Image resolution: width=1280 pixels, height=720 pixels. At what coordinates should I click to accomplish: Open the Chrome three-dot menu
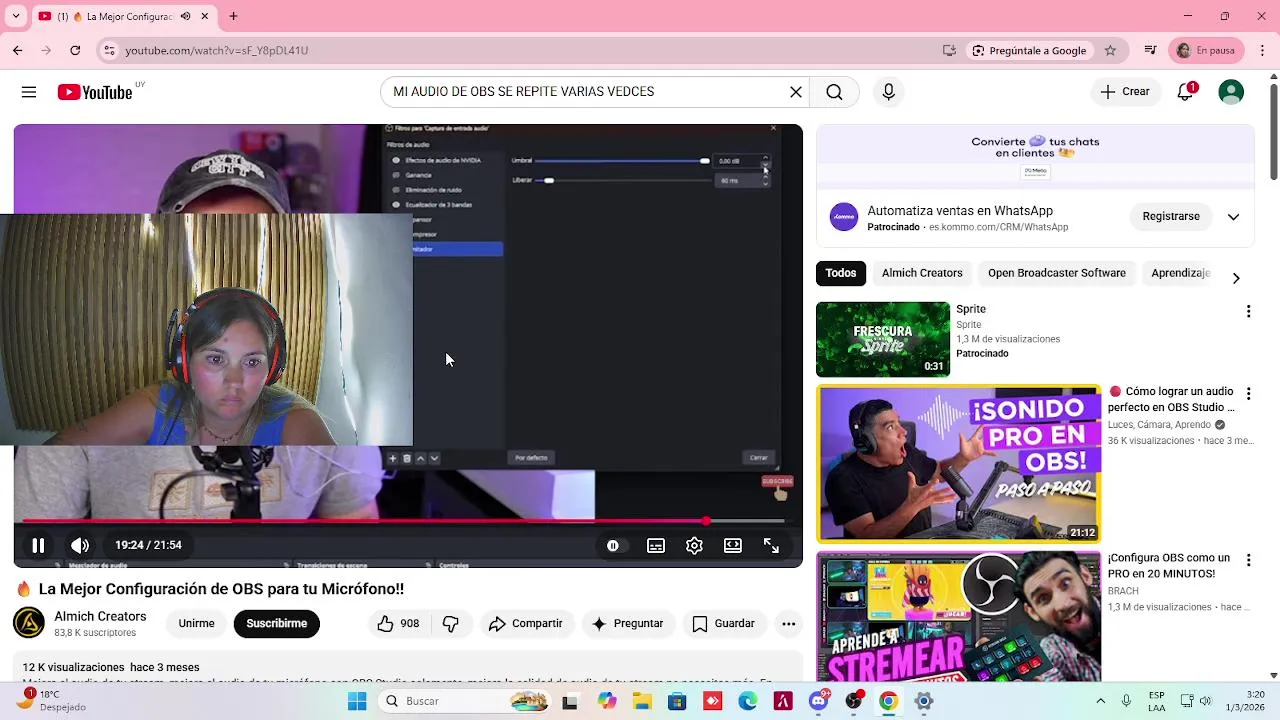tap(1261, 50)
